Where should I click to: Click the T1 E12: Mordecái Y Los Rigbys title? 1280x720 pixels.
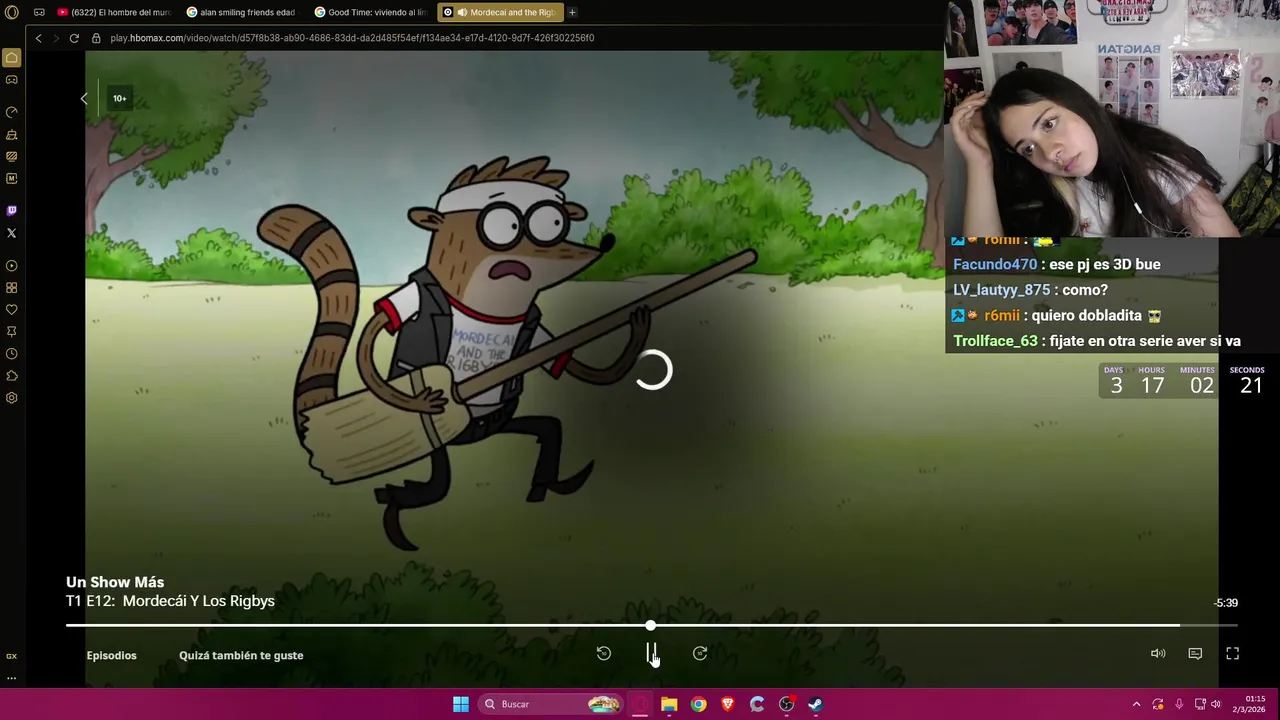pyautogui.click(x=170, y=601)
